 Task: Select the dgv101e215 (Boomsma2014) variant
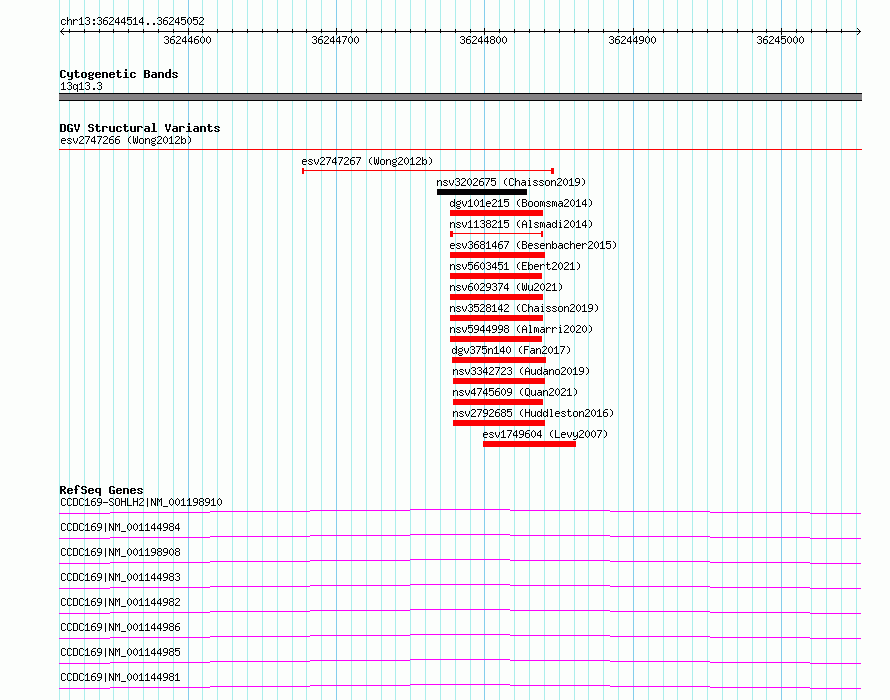[x=520, y=203]
